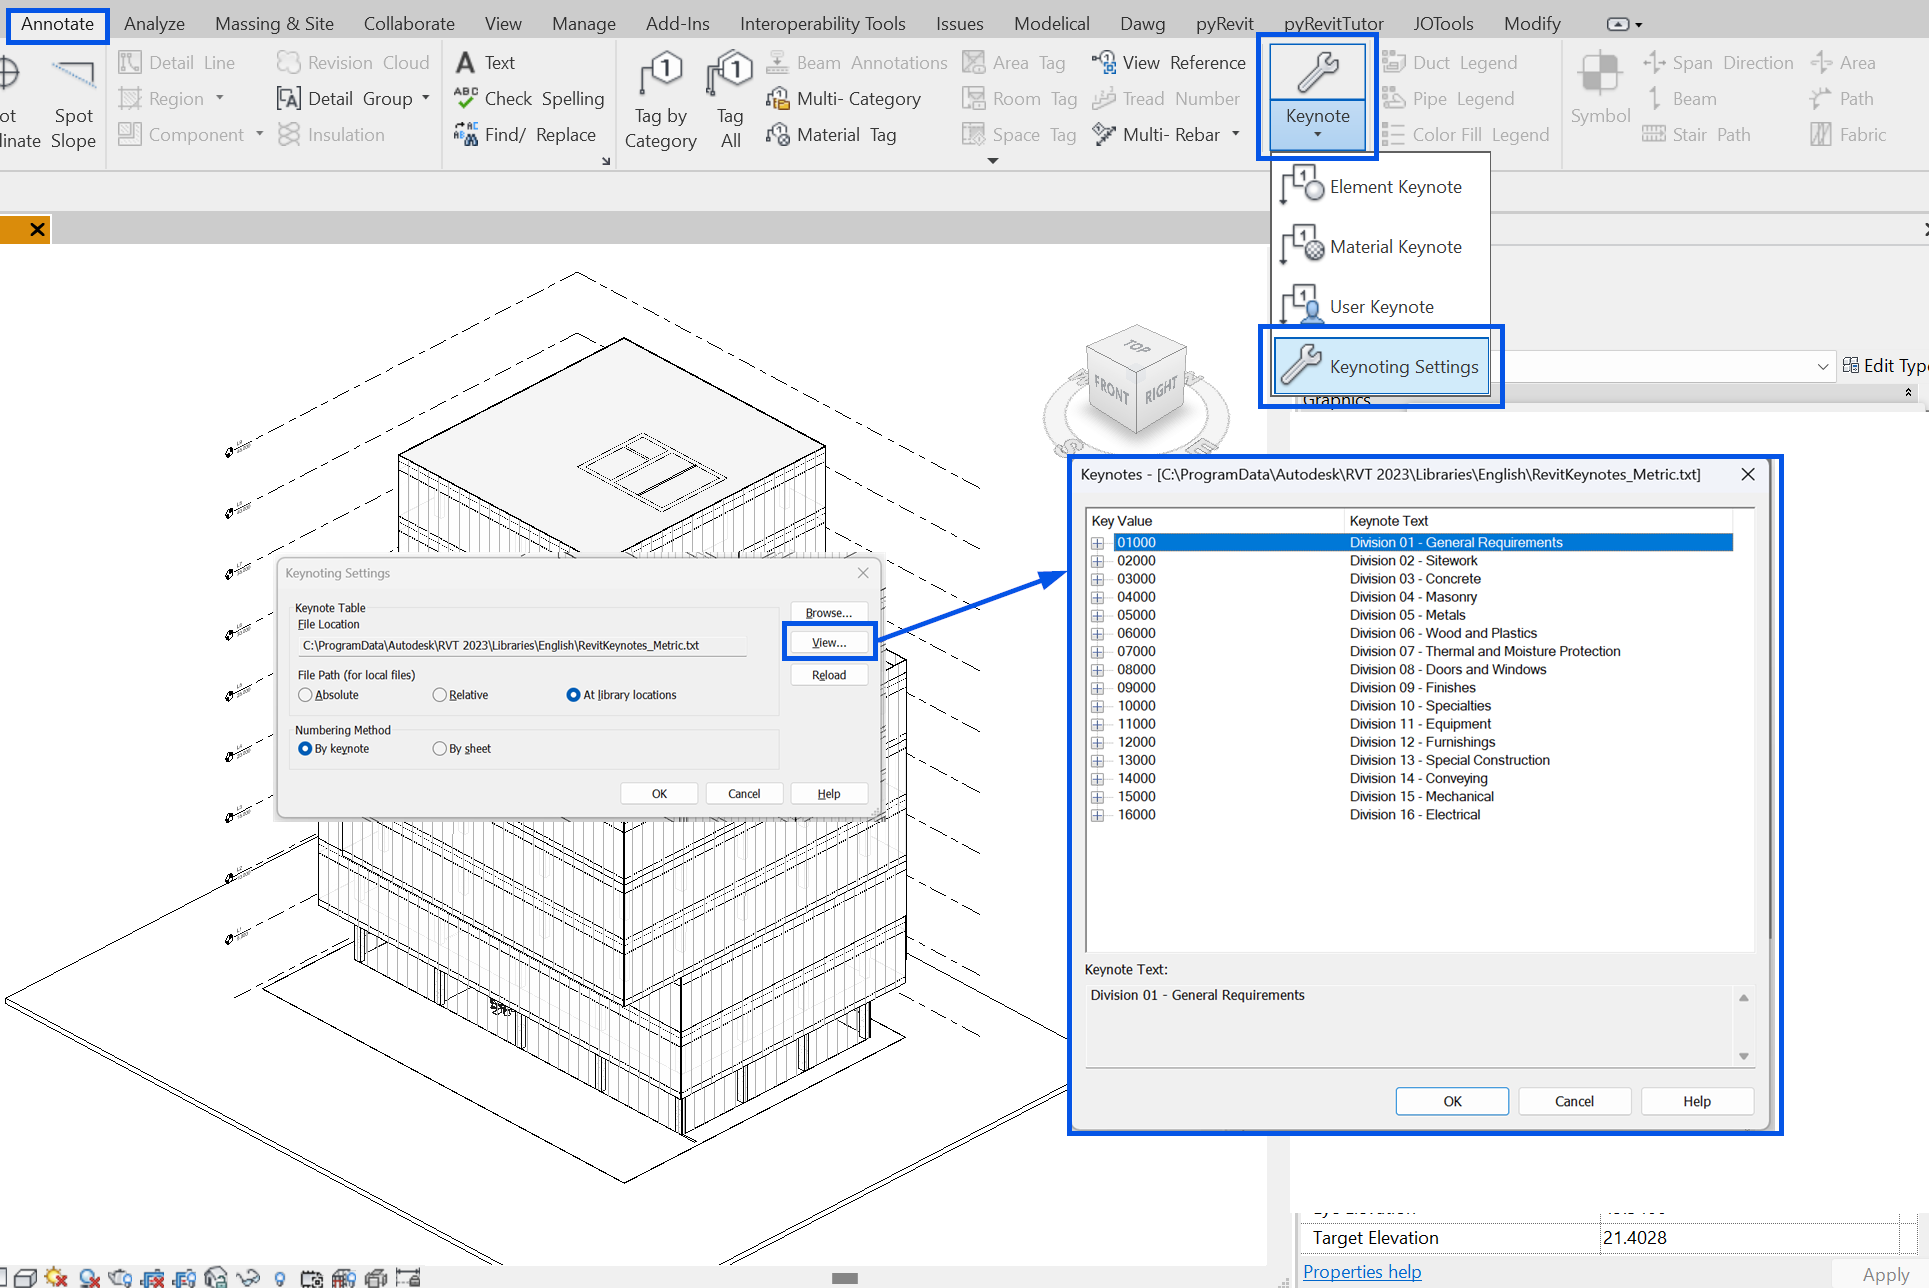Click the Target Elevation value field
This screenshot has height=1288, width=1929.
coord(1750,1238)
